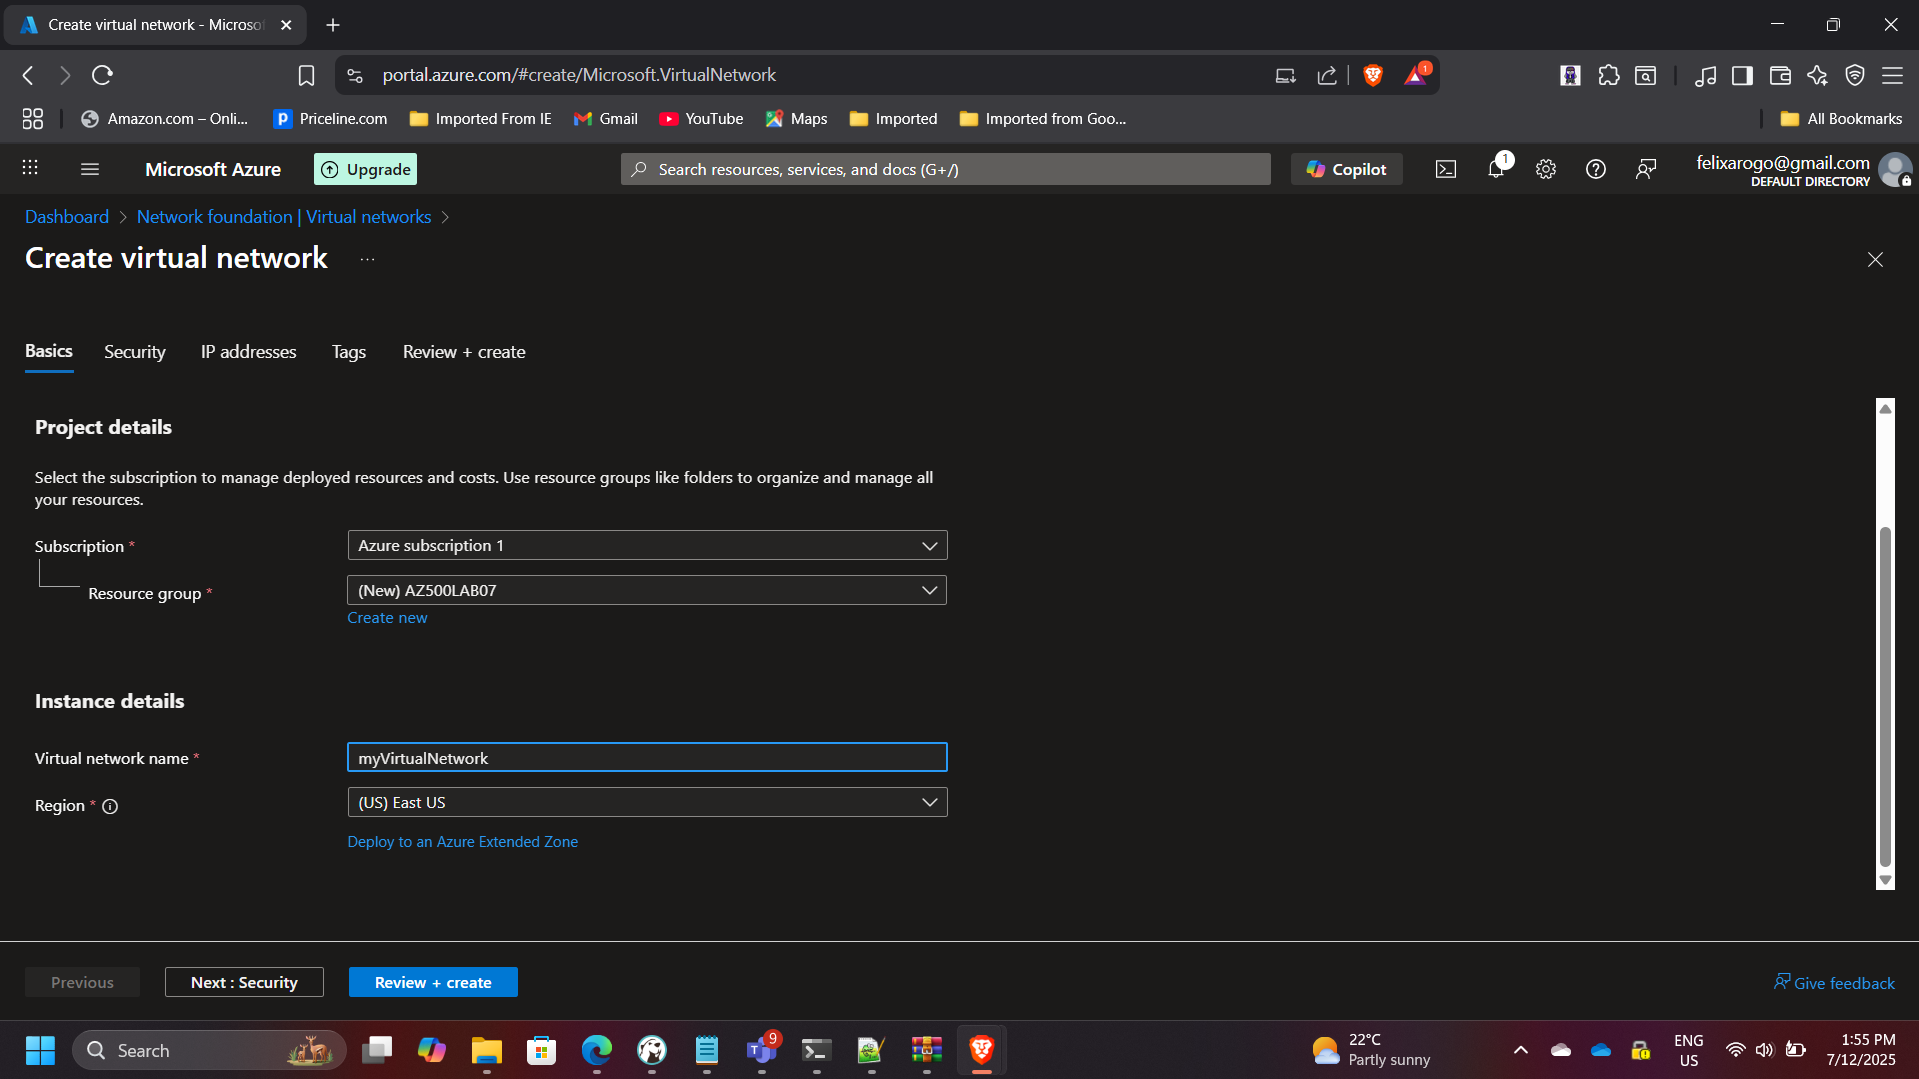Screen dimensions: 1919x1079
Task: Switch to the Tags tab
Action: pyautogui.click(x=348, y=351)
